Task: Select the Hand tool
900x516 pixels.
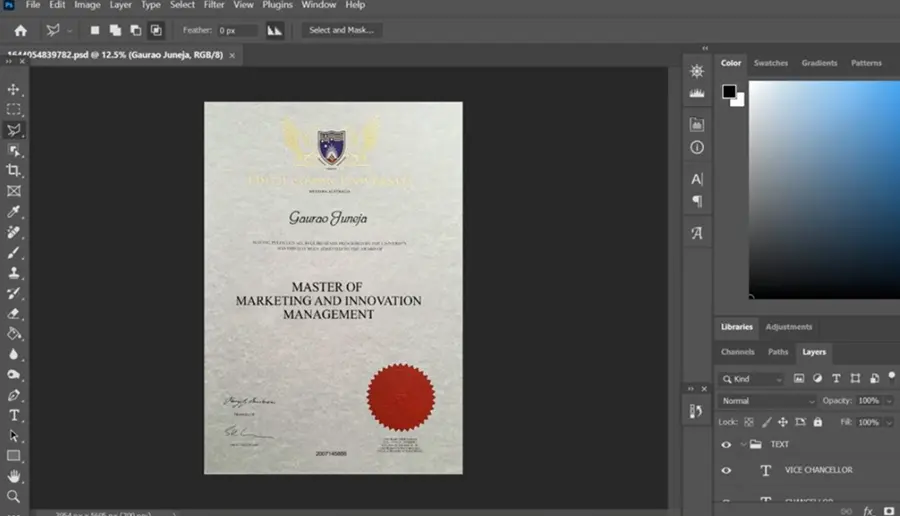Action: pos(13,476)
